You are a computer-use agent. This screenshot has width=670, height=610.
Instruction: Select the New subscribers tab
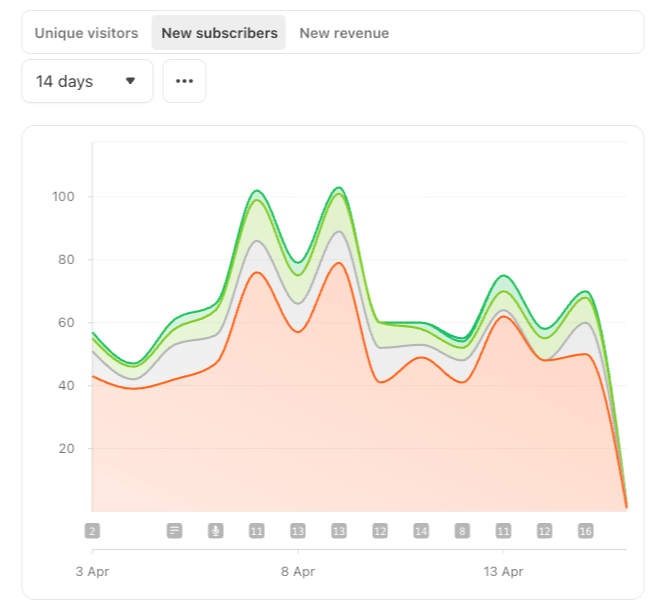(219, 33)
